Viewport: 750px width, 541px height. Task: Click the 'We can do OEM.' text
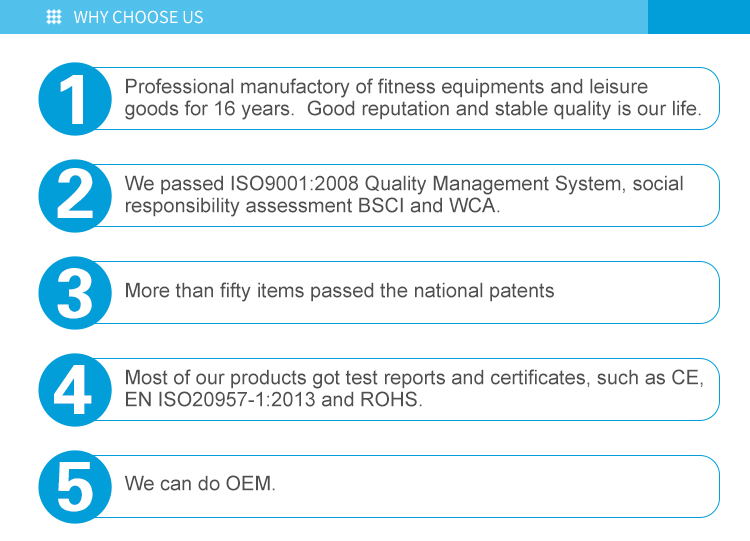click(x=199, y=484)
